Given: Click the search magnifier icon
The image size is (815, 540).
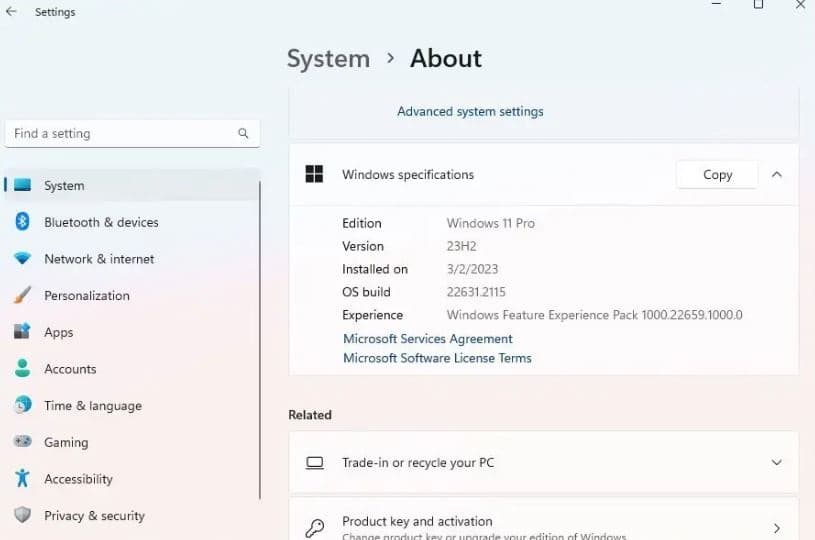Looking at the screenshot, I should click(243, 133).
